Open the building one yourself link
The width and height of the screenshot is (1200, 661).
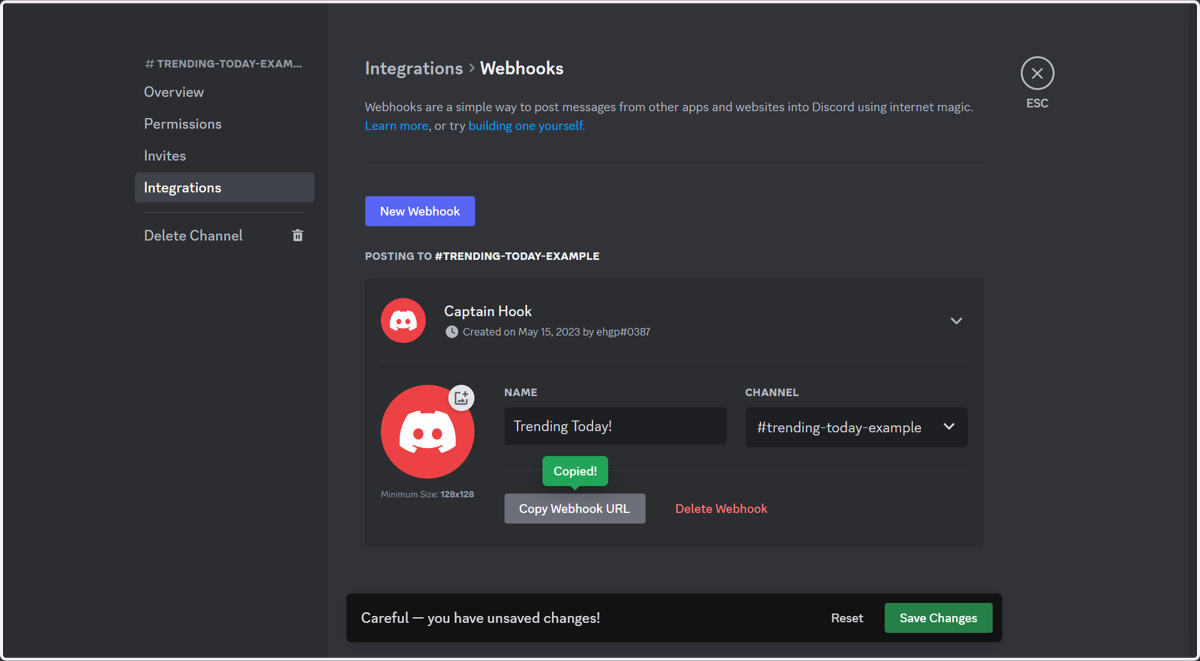coord(526,126)
